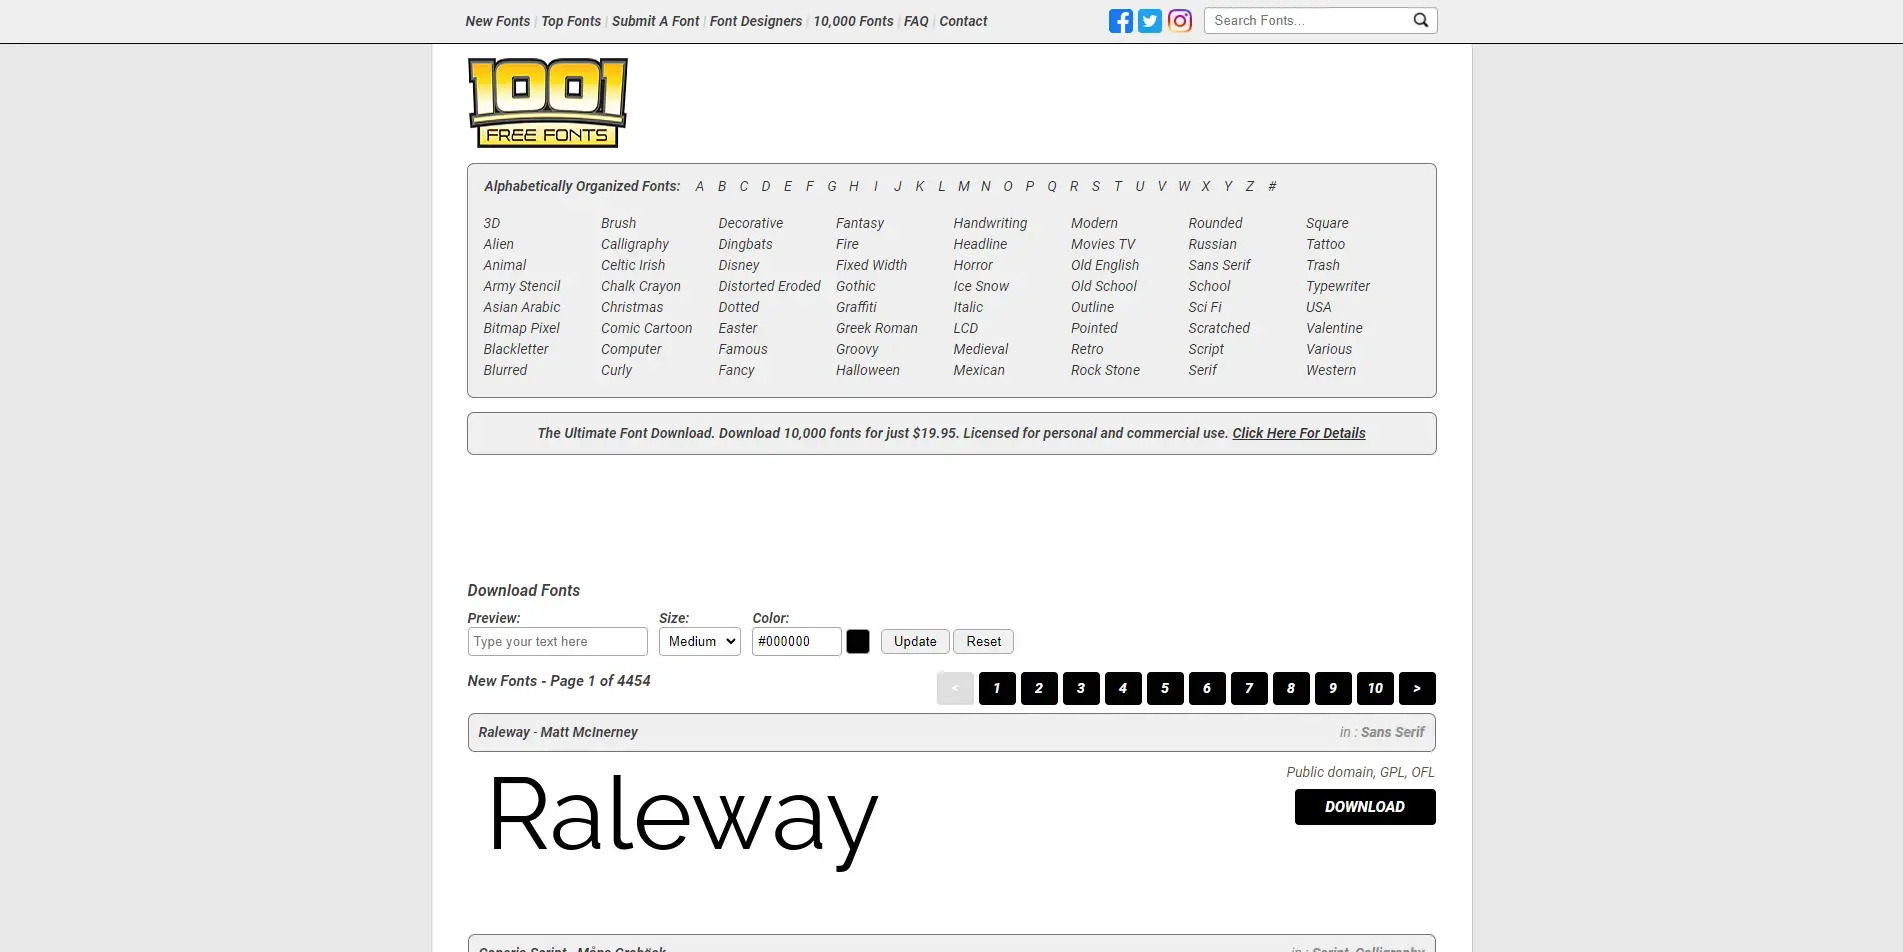Screen dimensions: 1903x952
Task: Open the Famous font category
Action: (743, 349)
